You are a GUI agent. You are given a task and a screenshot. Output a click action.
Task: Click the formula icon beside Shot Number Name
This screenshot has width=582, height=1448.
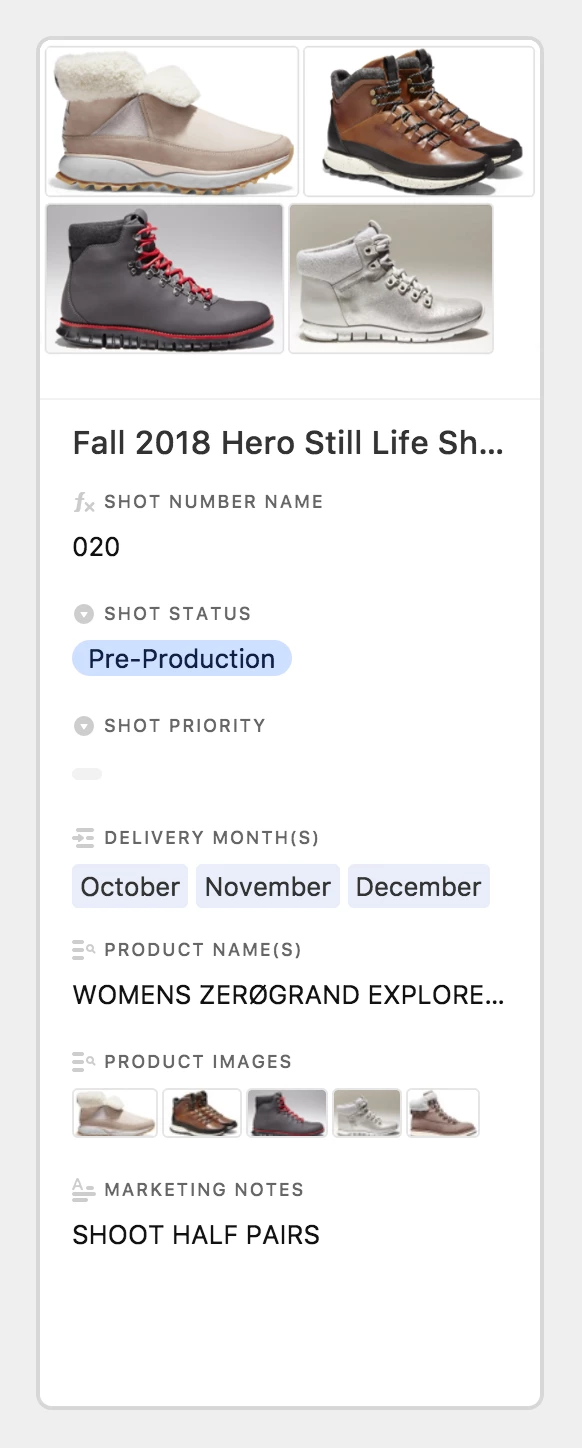point(84,502)
